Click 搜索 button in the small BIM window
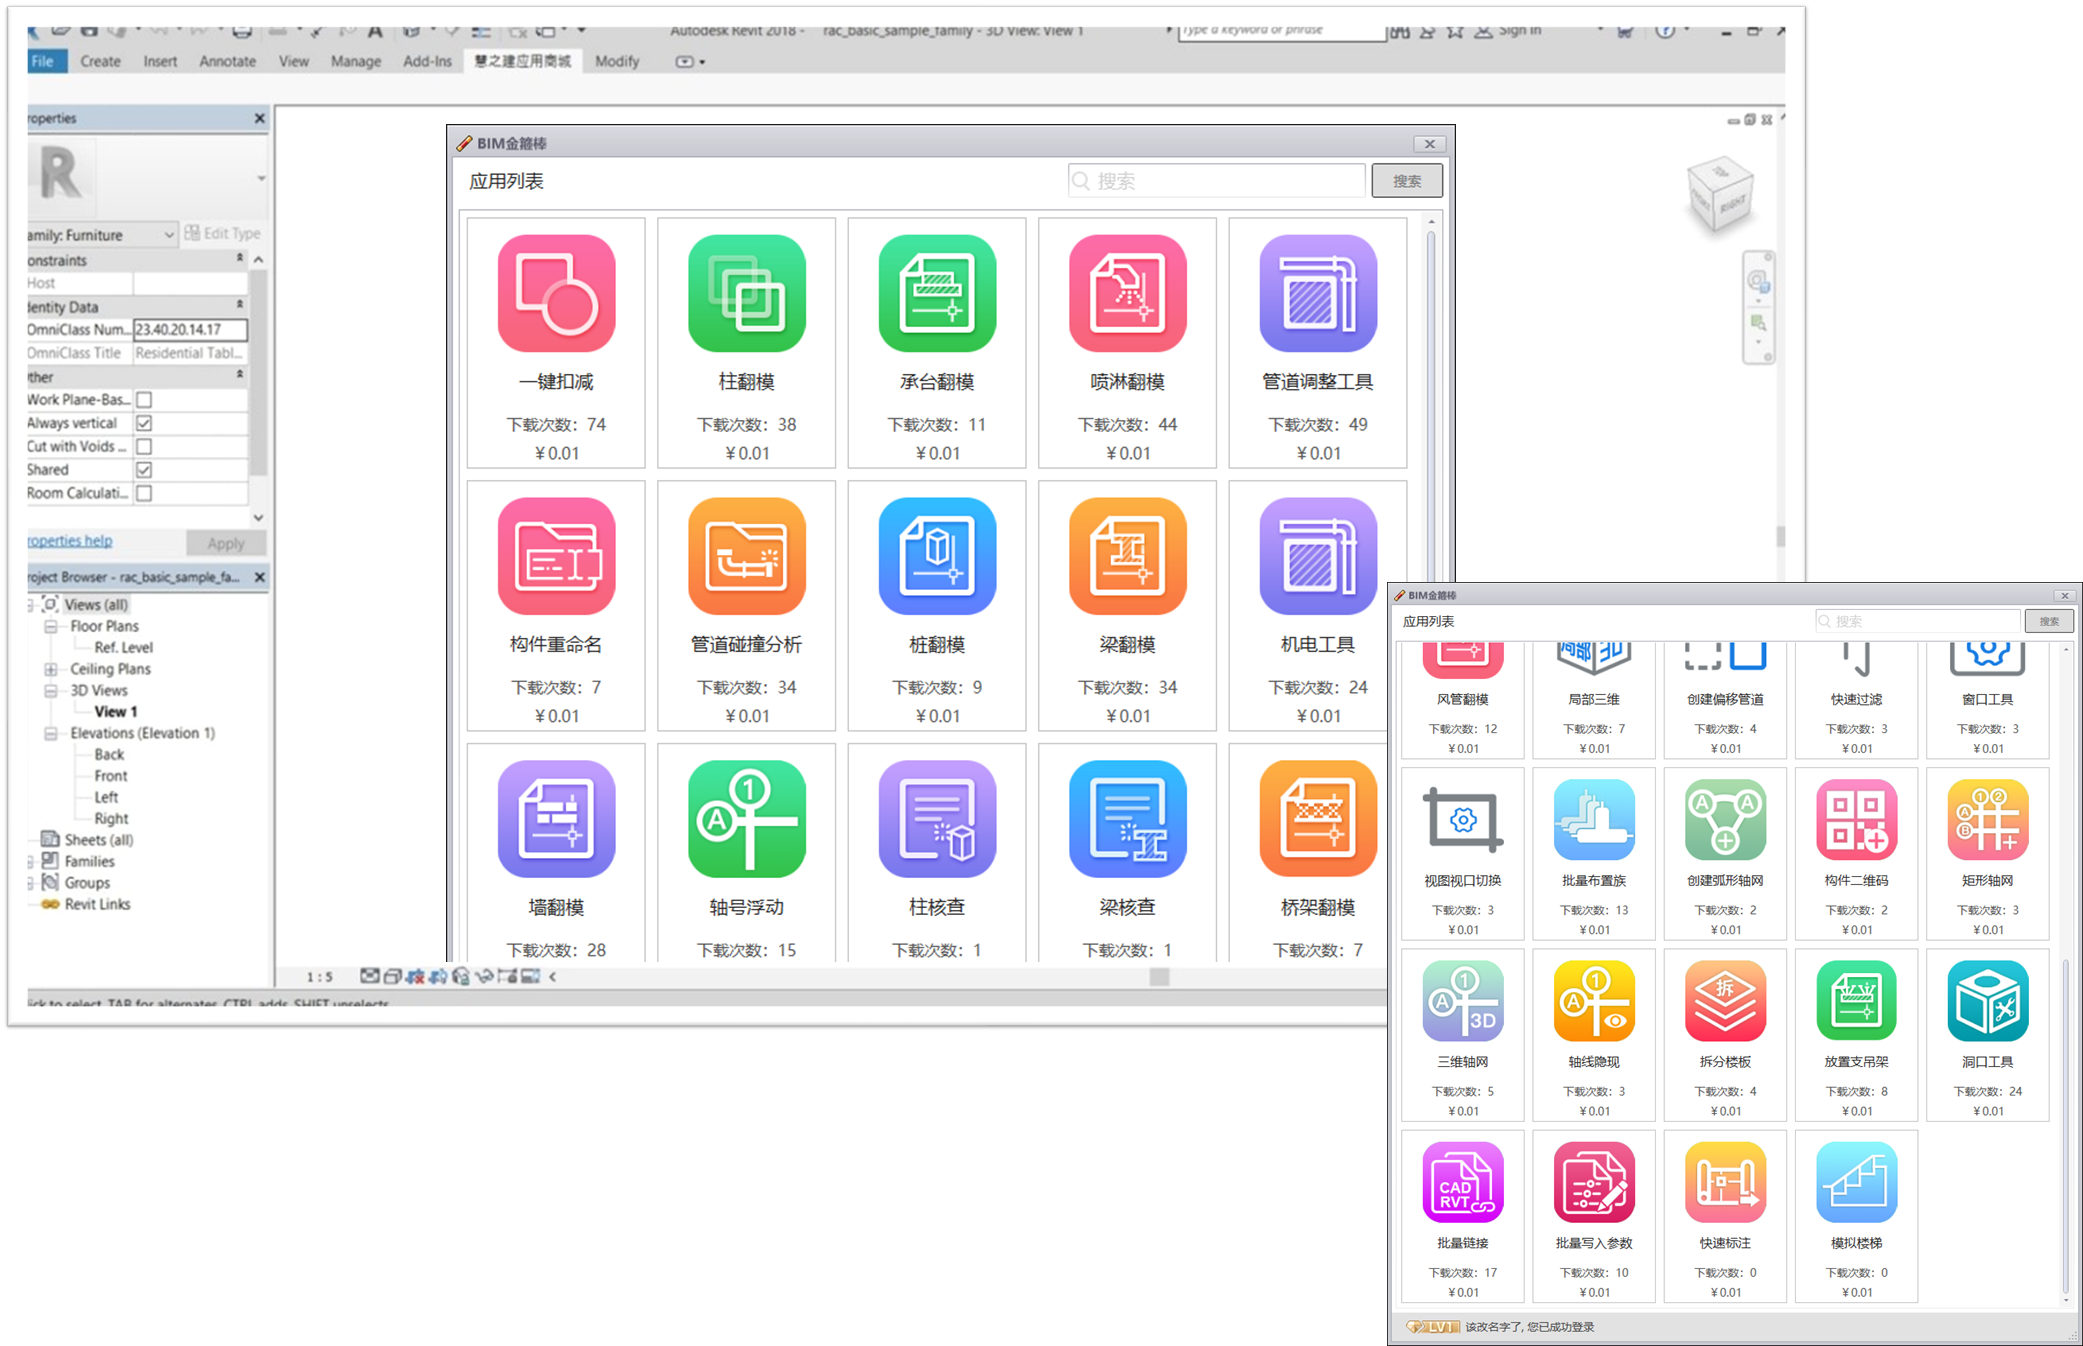Image resolution: width=2083 pixels, height=1346 pixels. [x=2049, y=621]
